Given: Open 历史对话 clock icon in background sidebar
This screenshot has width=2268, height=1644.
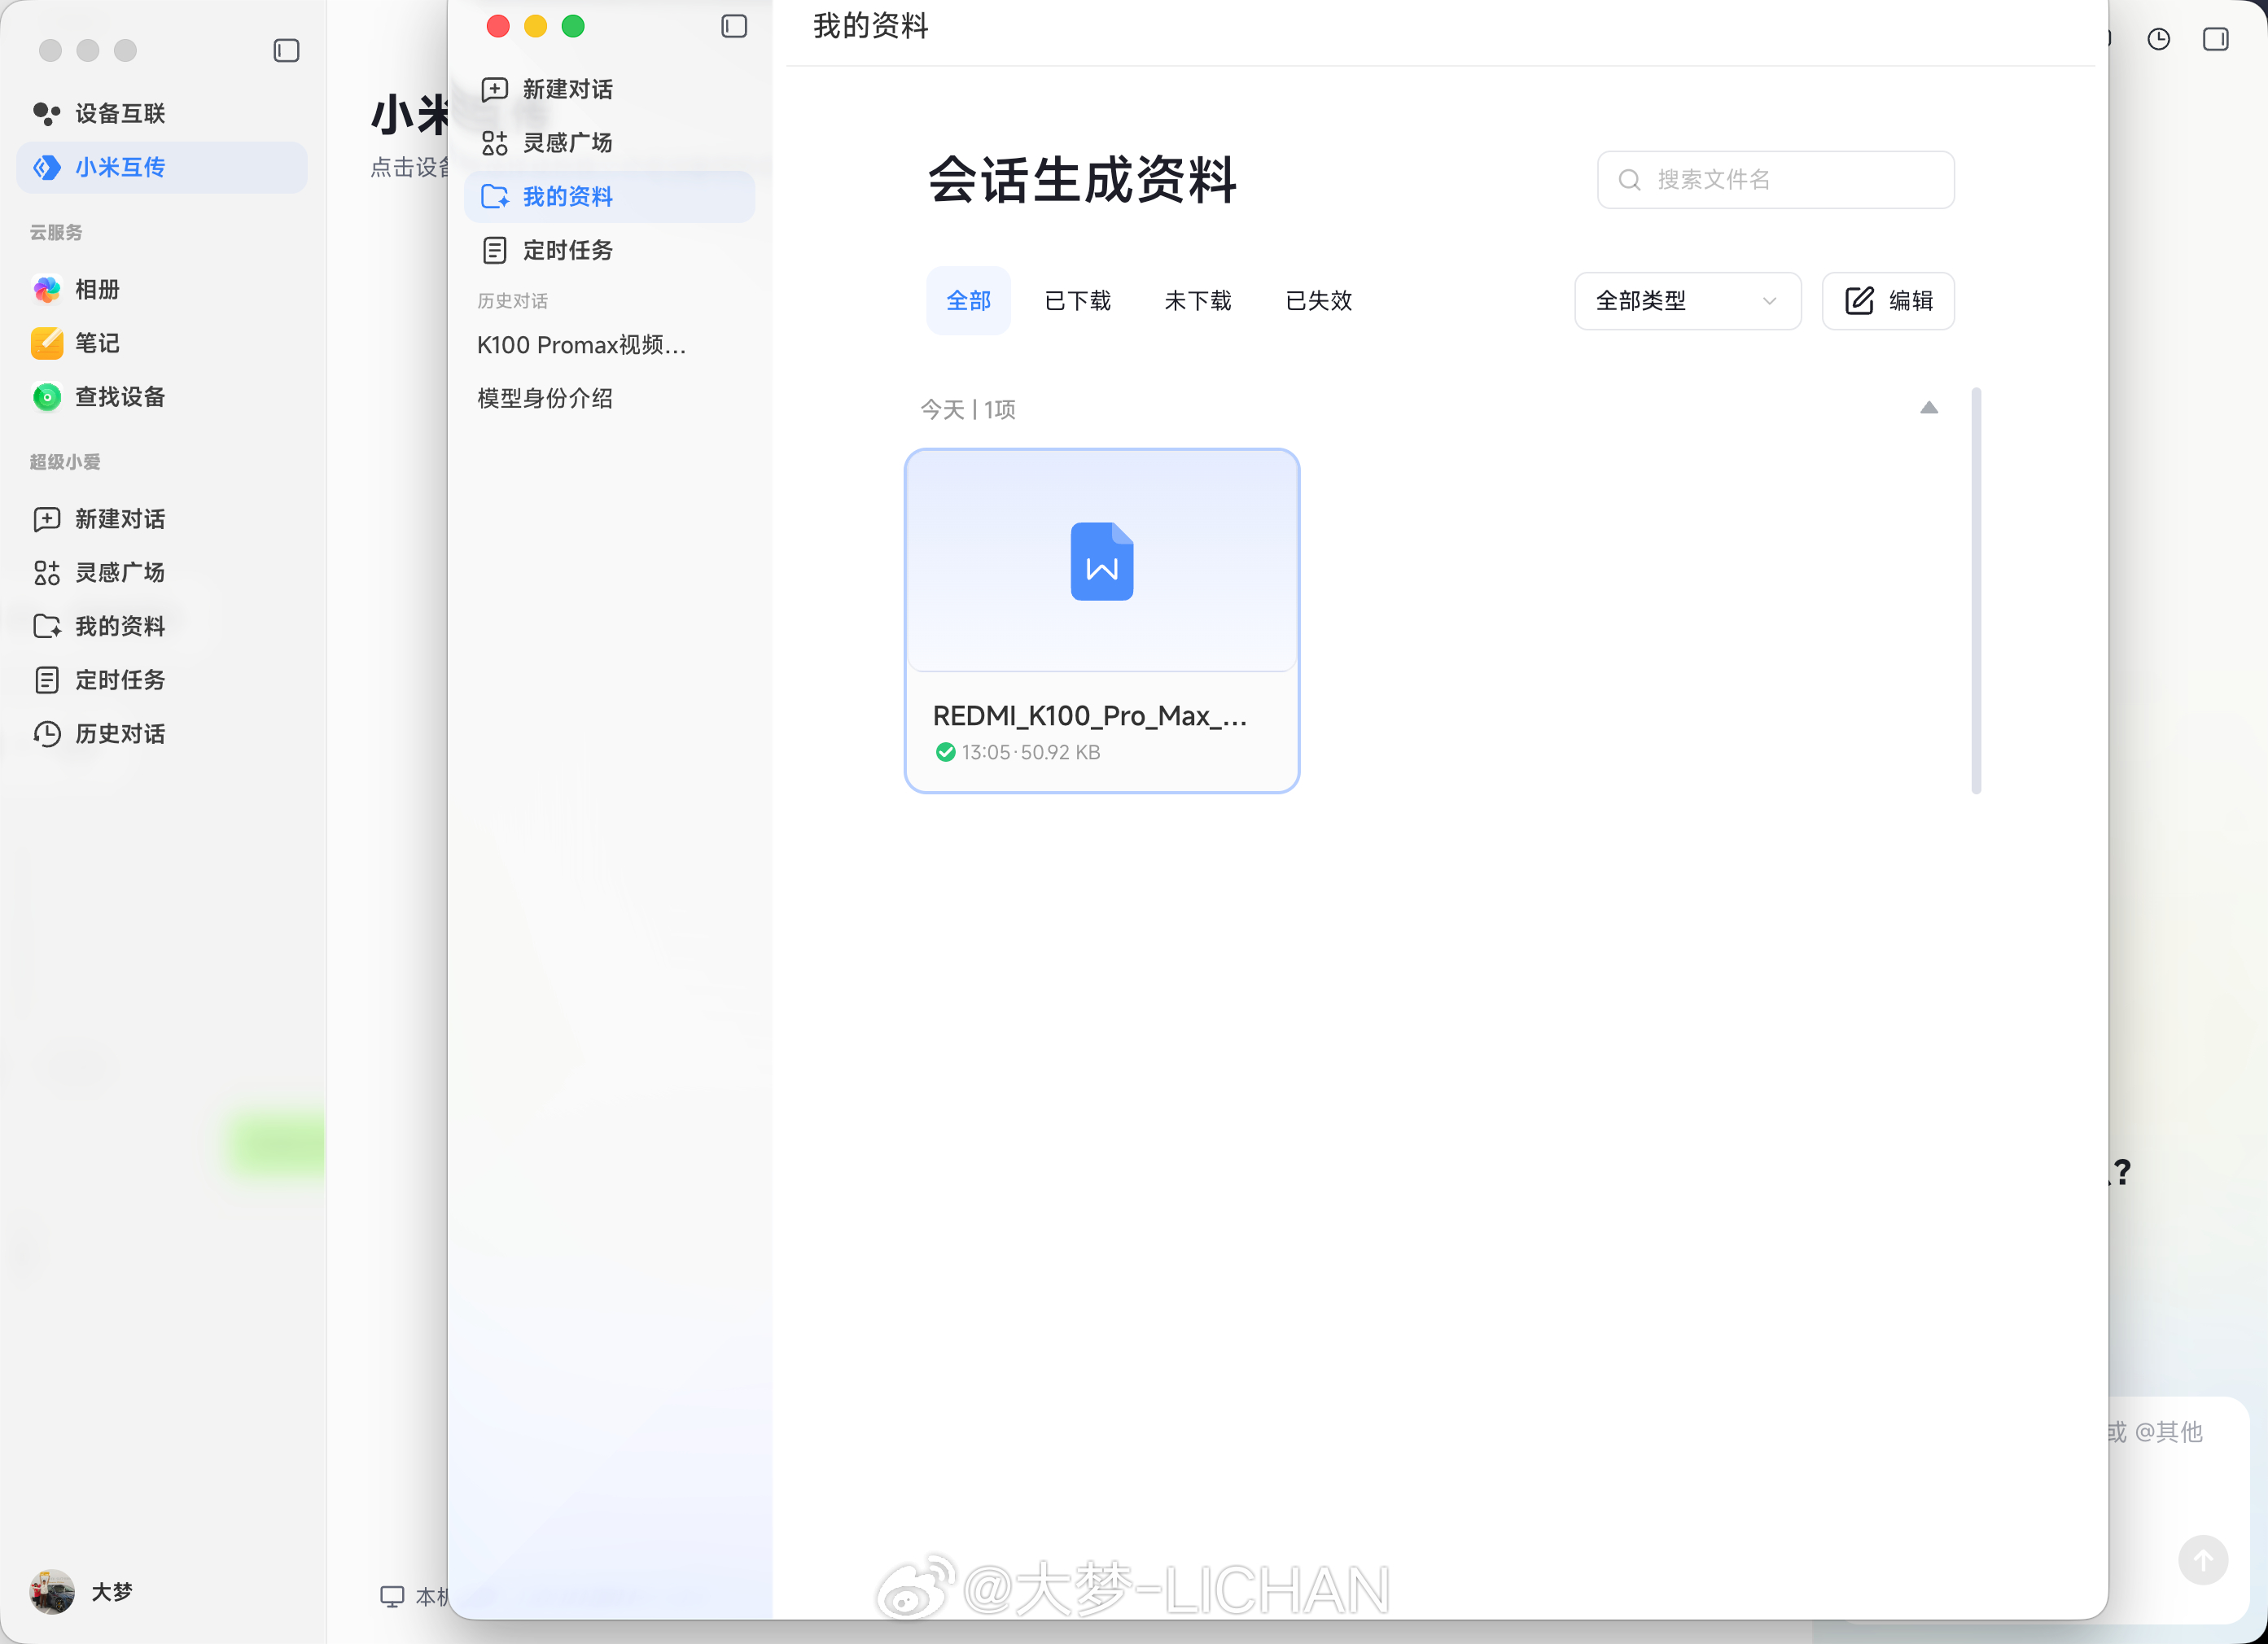Looking at the screenshot, I should (x=47, y=734).
